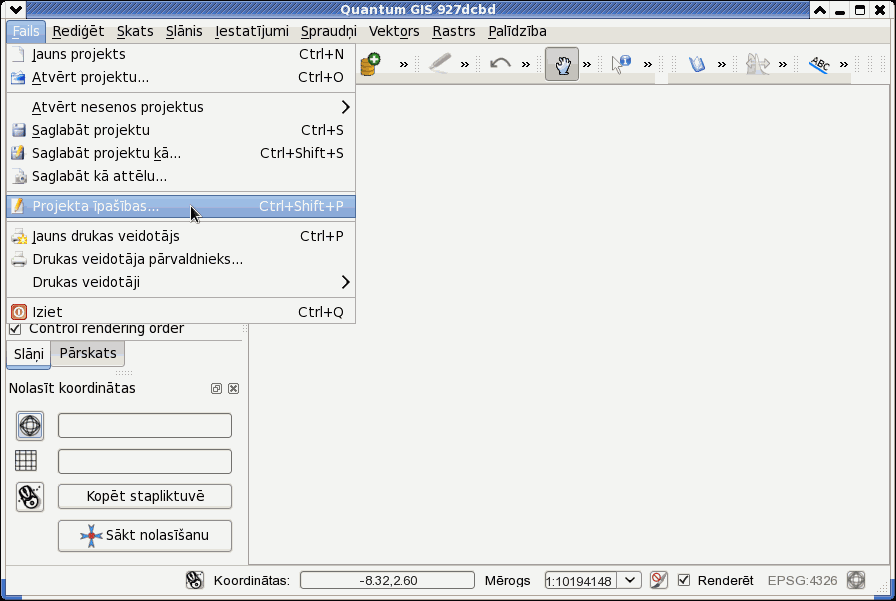Click the undo arrow toolbar icon
Viewport: 896px width, 601px height.
[501, 63]
